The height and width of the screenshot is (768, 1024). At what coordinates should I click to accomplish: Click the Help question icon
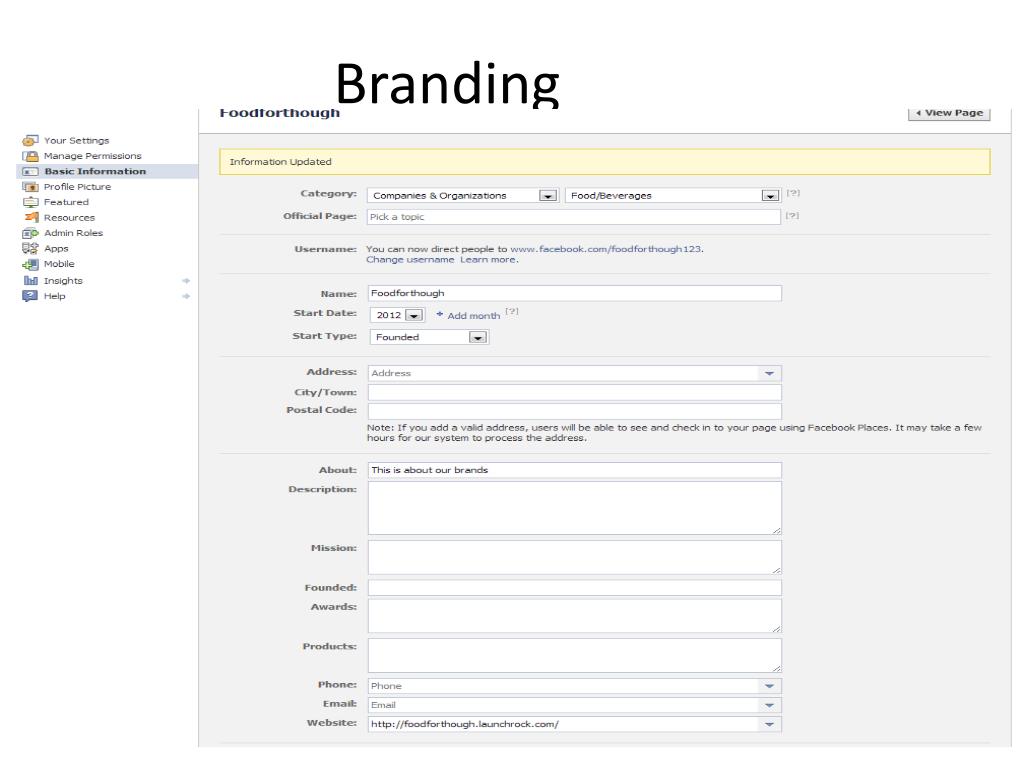click(30, 296)
